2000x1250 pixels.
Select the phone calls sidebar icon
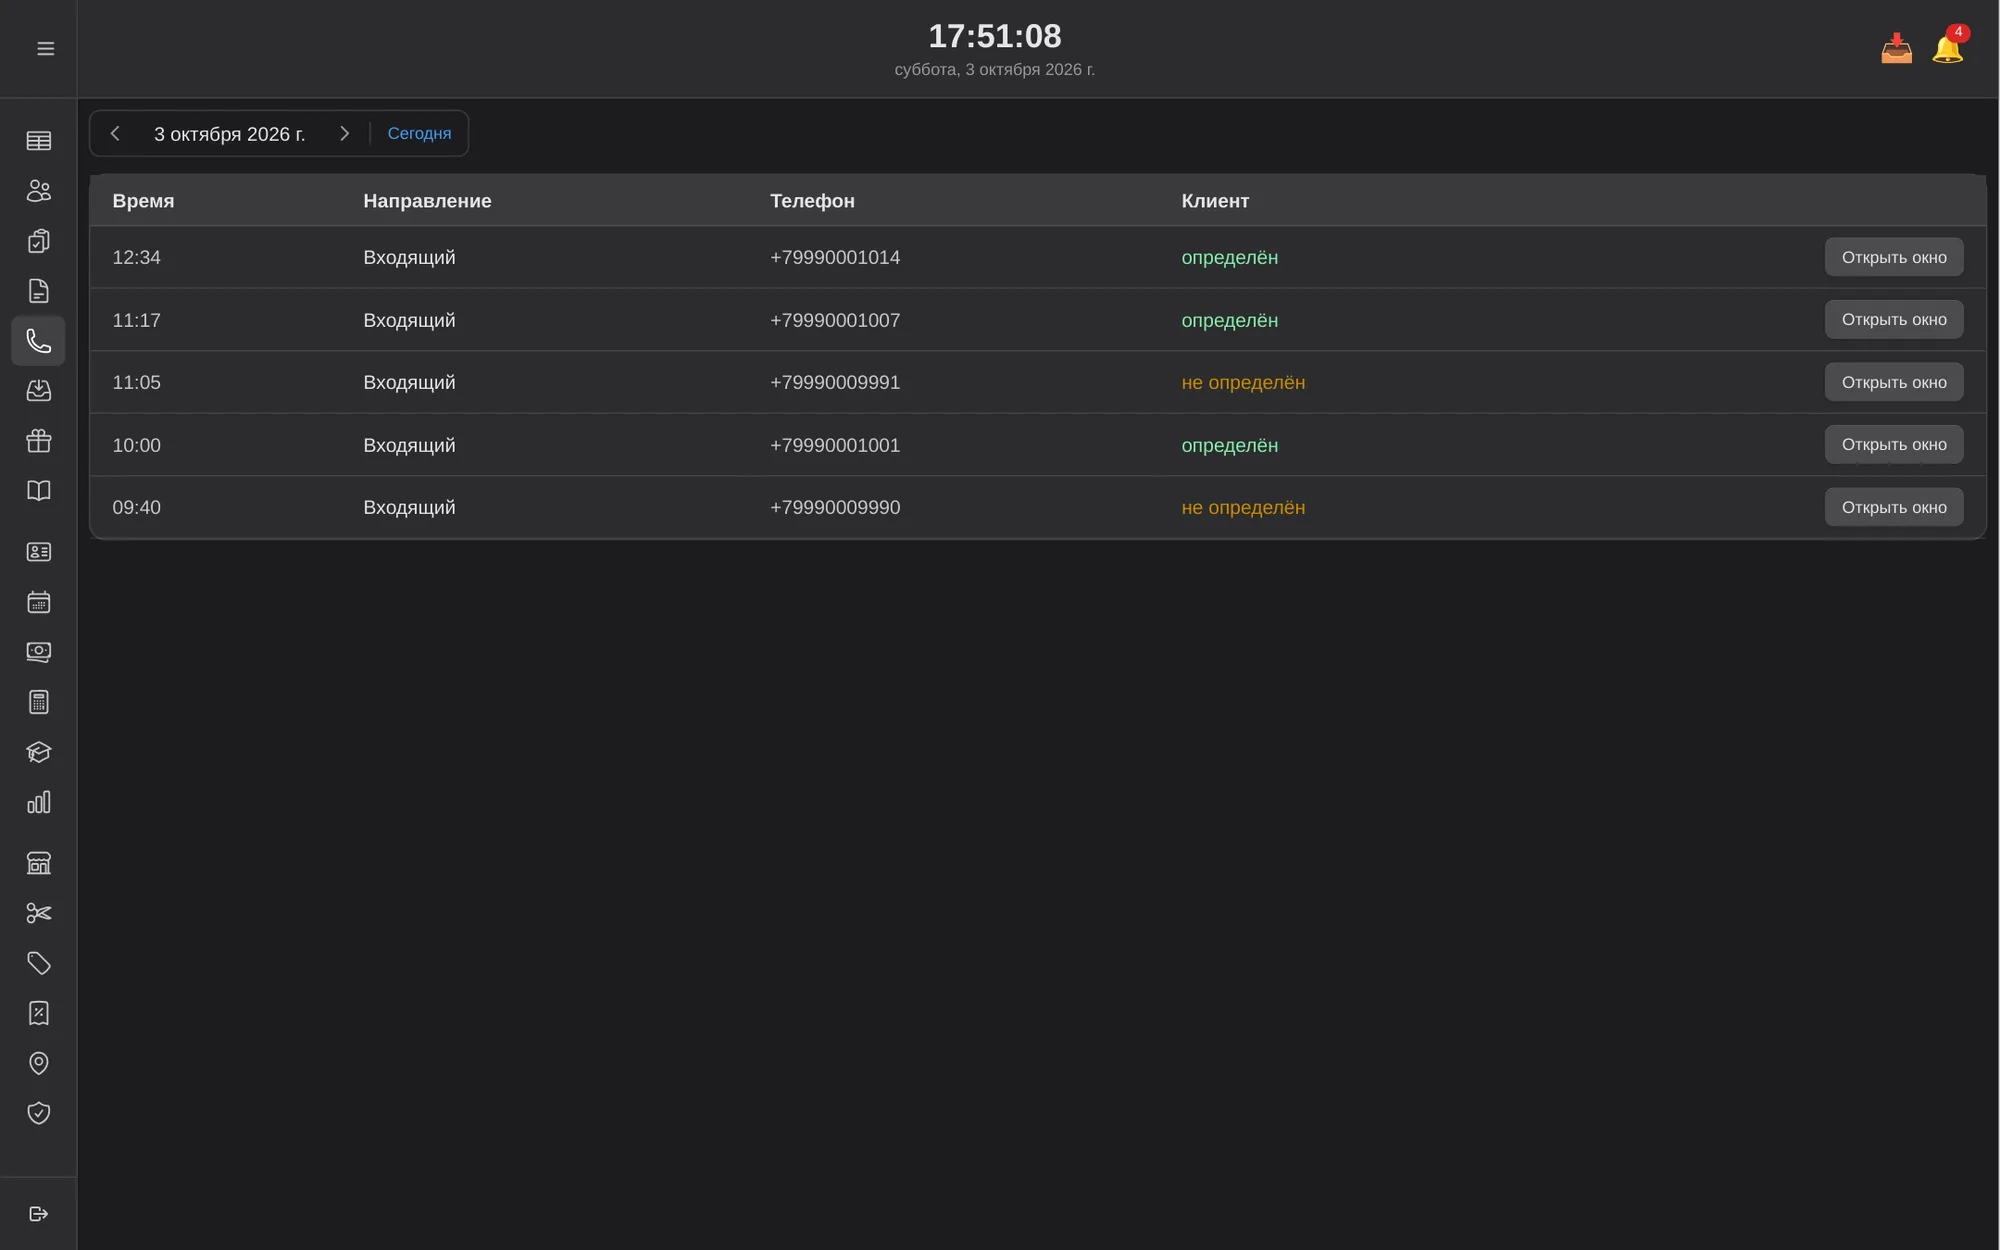[x=38, y=341]
